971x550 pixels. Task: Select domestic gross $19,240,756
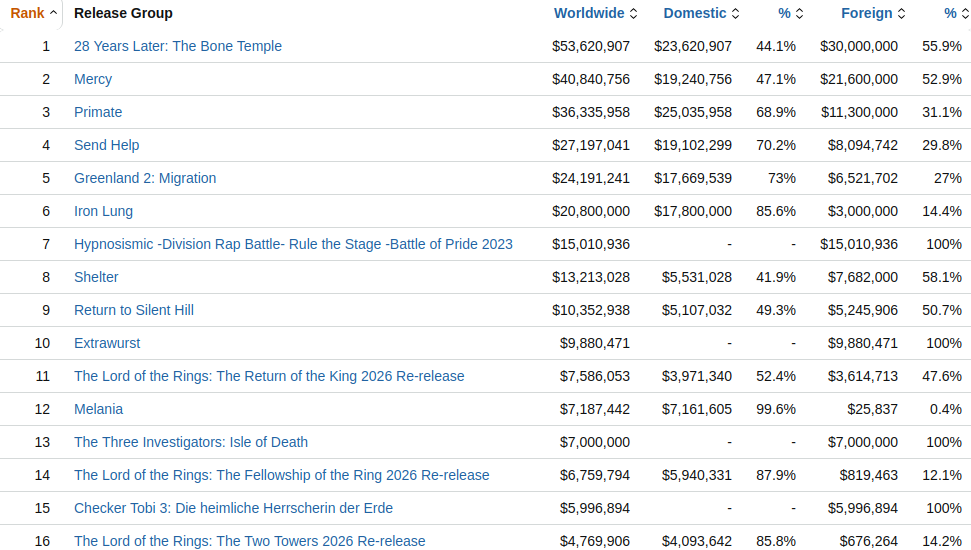(x=693, y=79)
